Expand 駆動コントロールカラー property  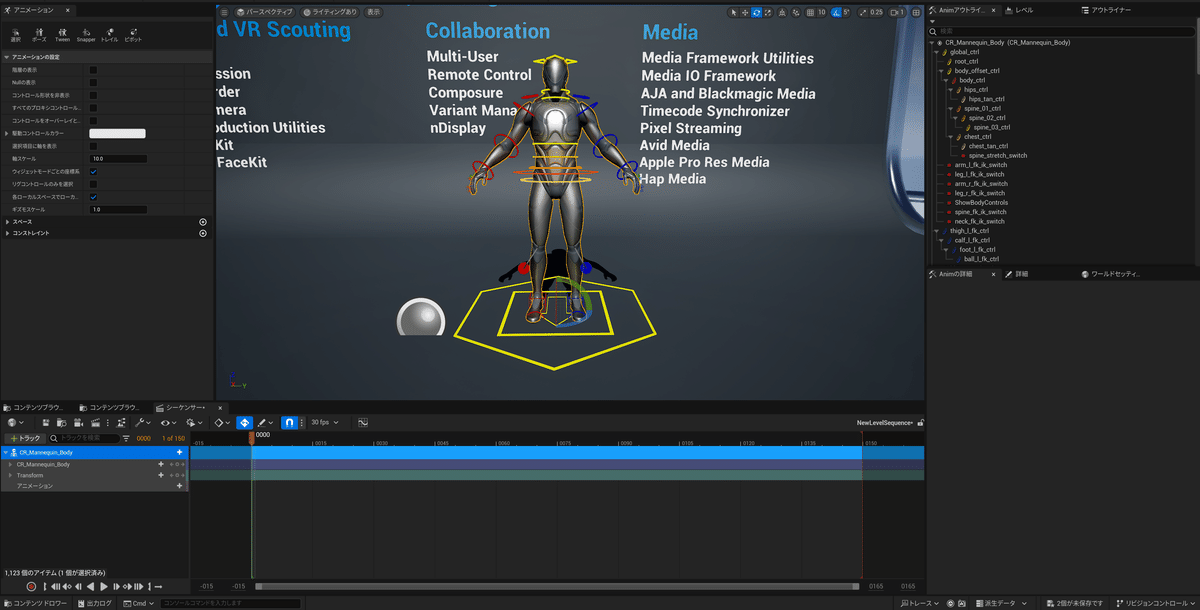click(x=6, y=133)
